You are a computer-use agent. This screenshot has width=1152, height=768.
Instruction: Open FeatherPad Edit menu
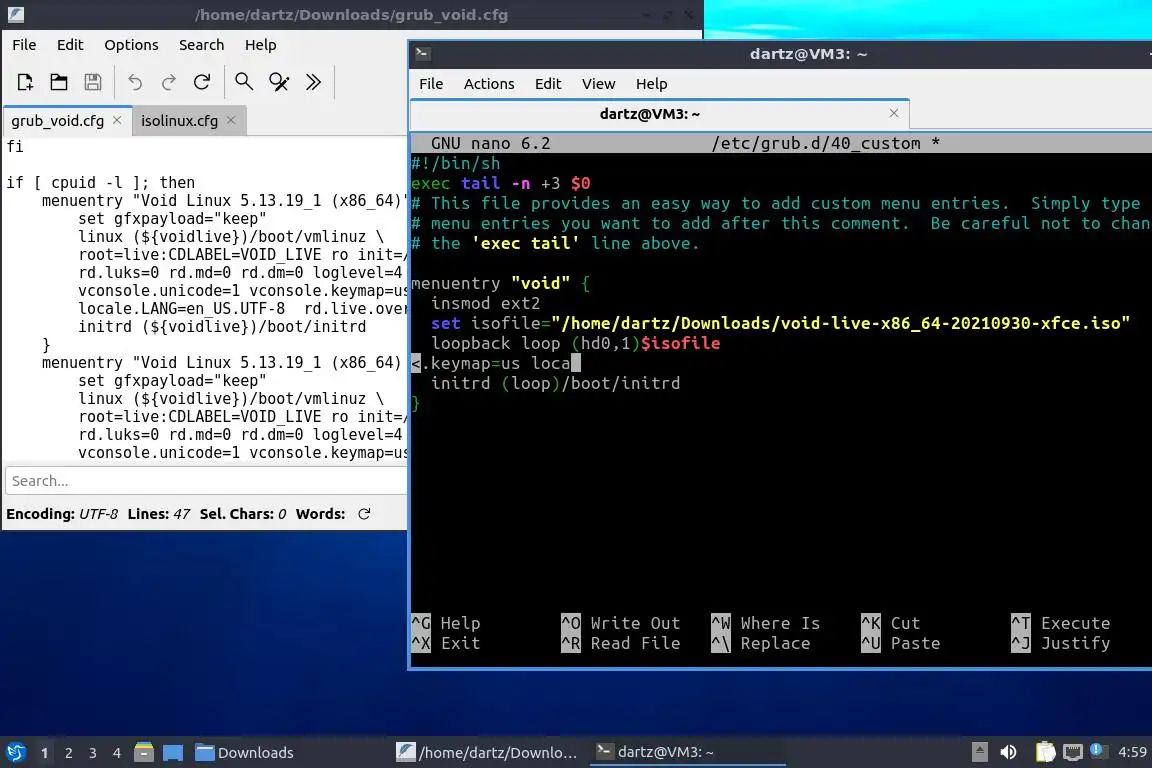click(70, 45)
